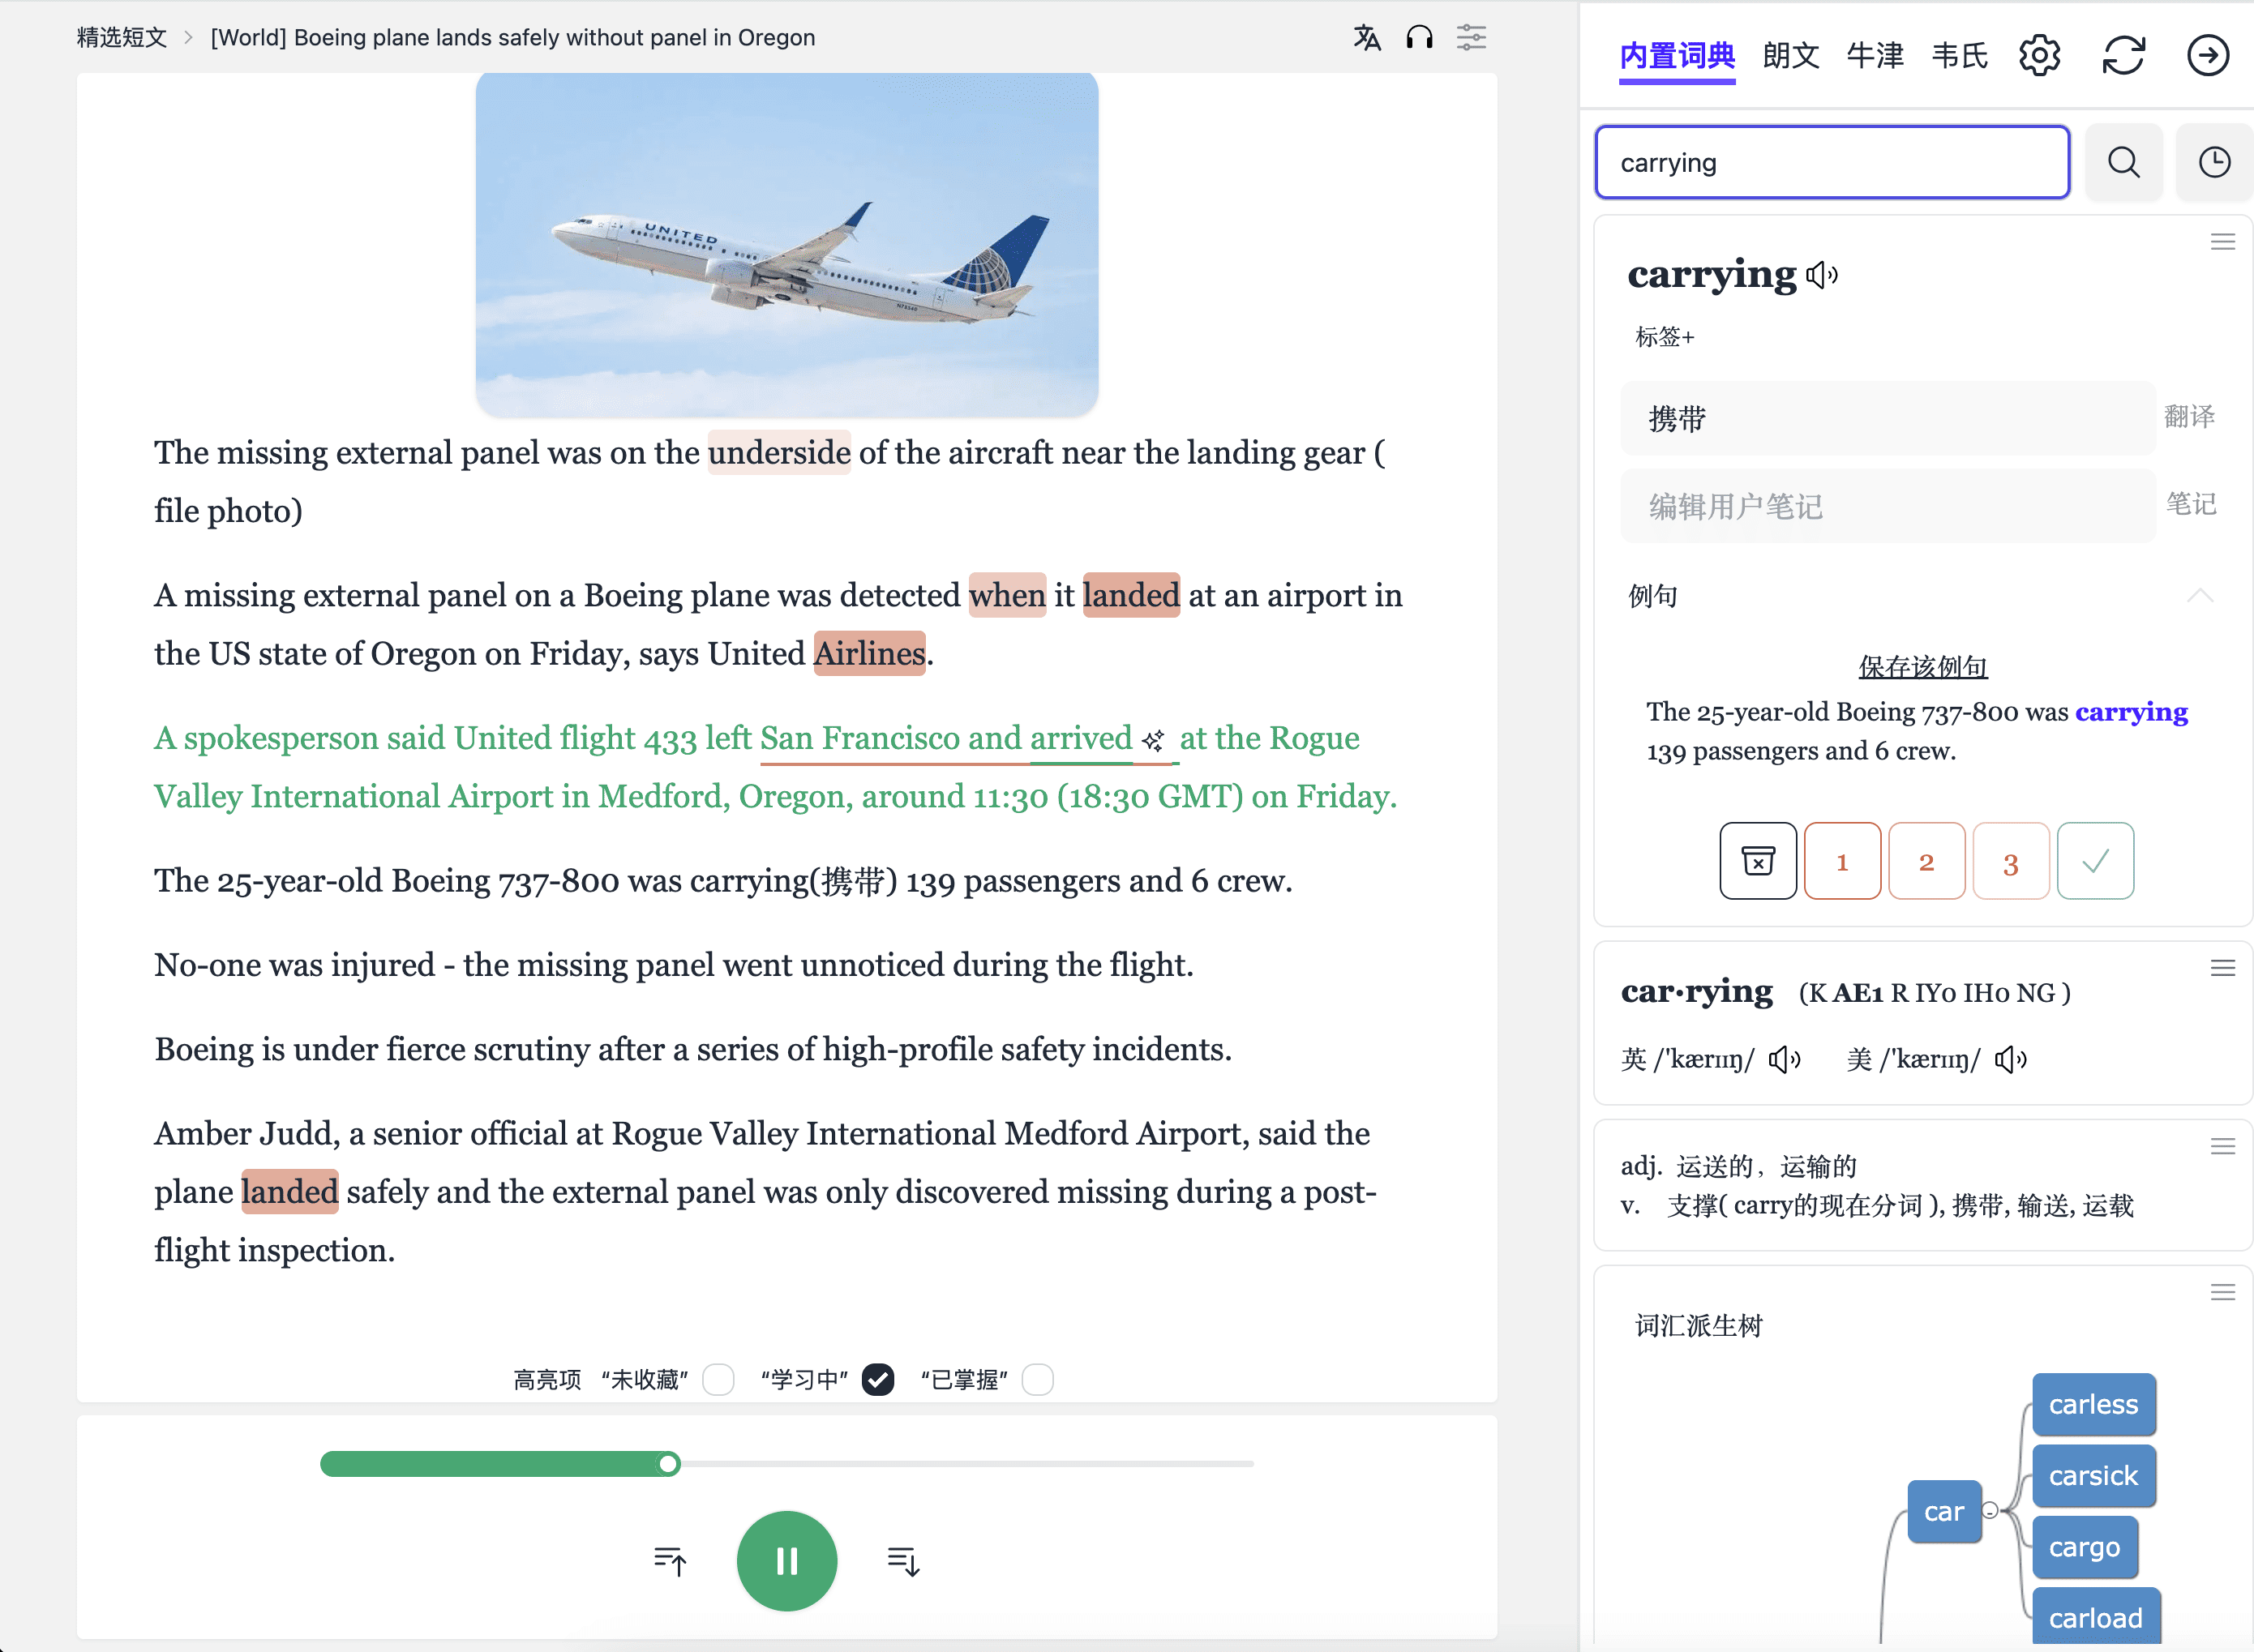Open dictionary settings gear icon
Screen dimensions: 2254x1652
pos(2039,56)
